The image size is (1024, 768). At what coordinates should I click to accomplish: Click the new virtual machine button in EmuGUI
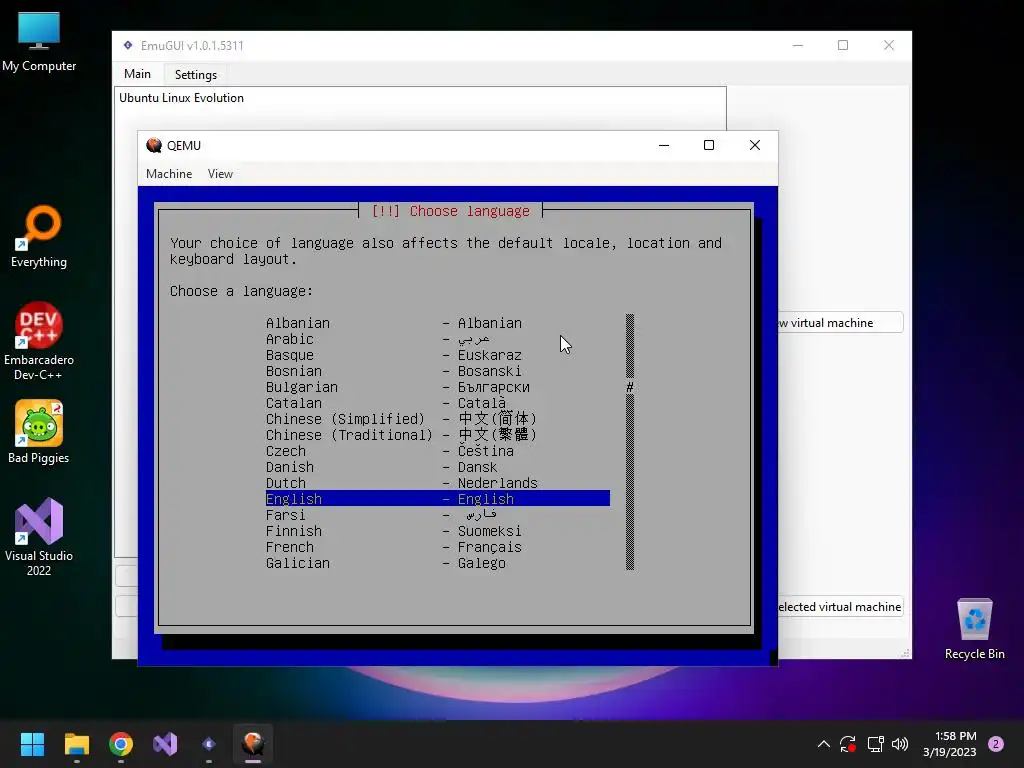(x=840, y=323)
